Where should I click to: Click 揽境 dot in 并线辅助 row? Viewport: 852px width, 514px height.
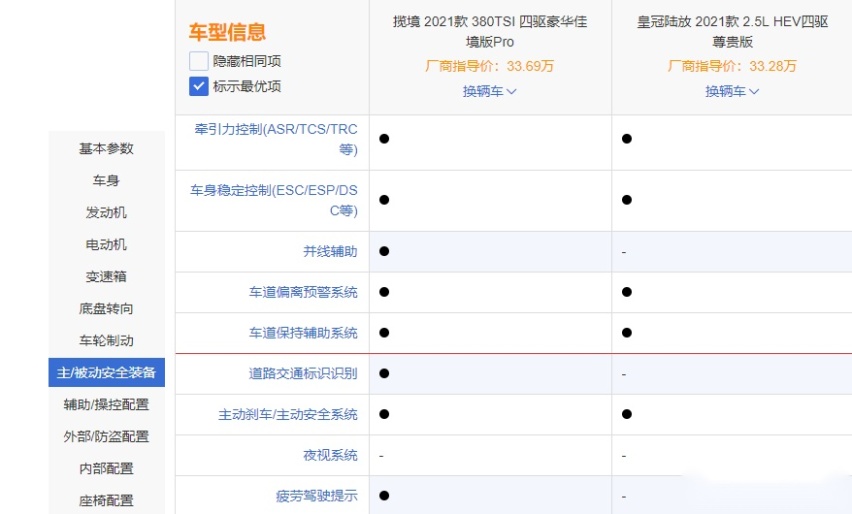(384, 251)
